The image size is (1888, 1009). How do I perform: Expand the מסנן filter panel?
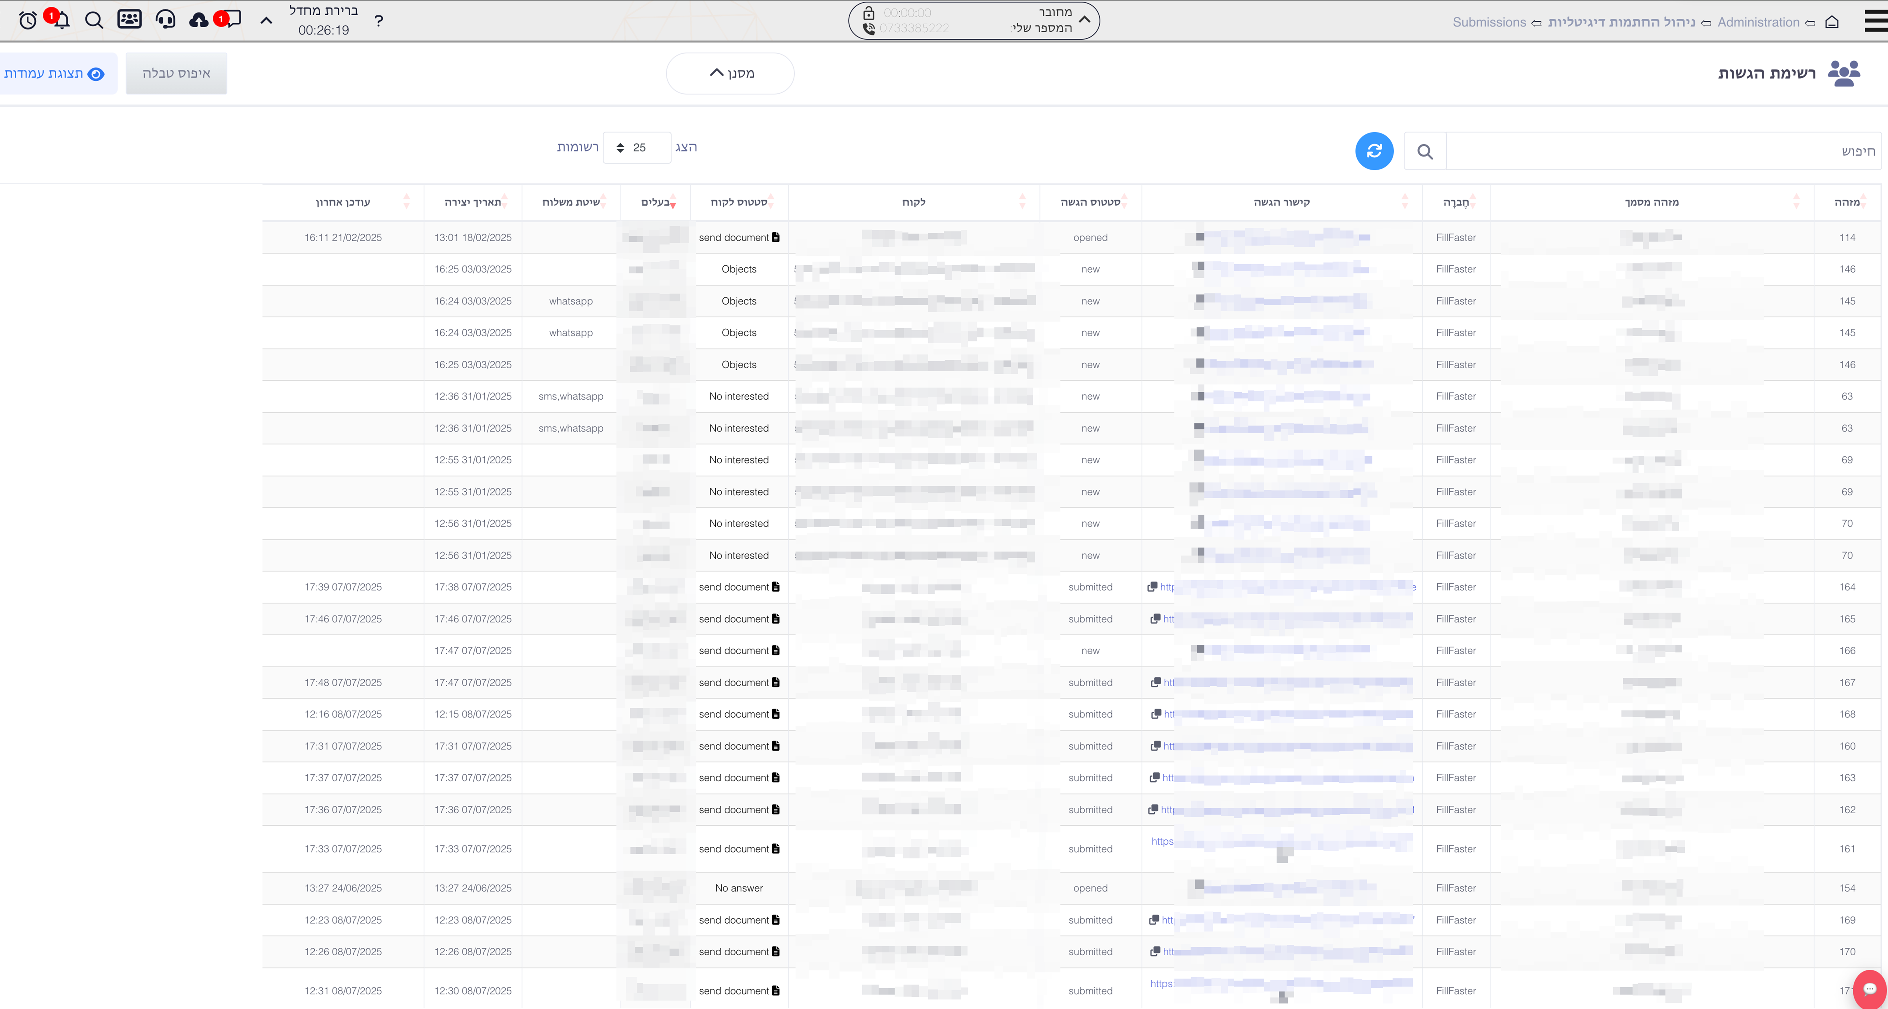(x=730, y=74)
